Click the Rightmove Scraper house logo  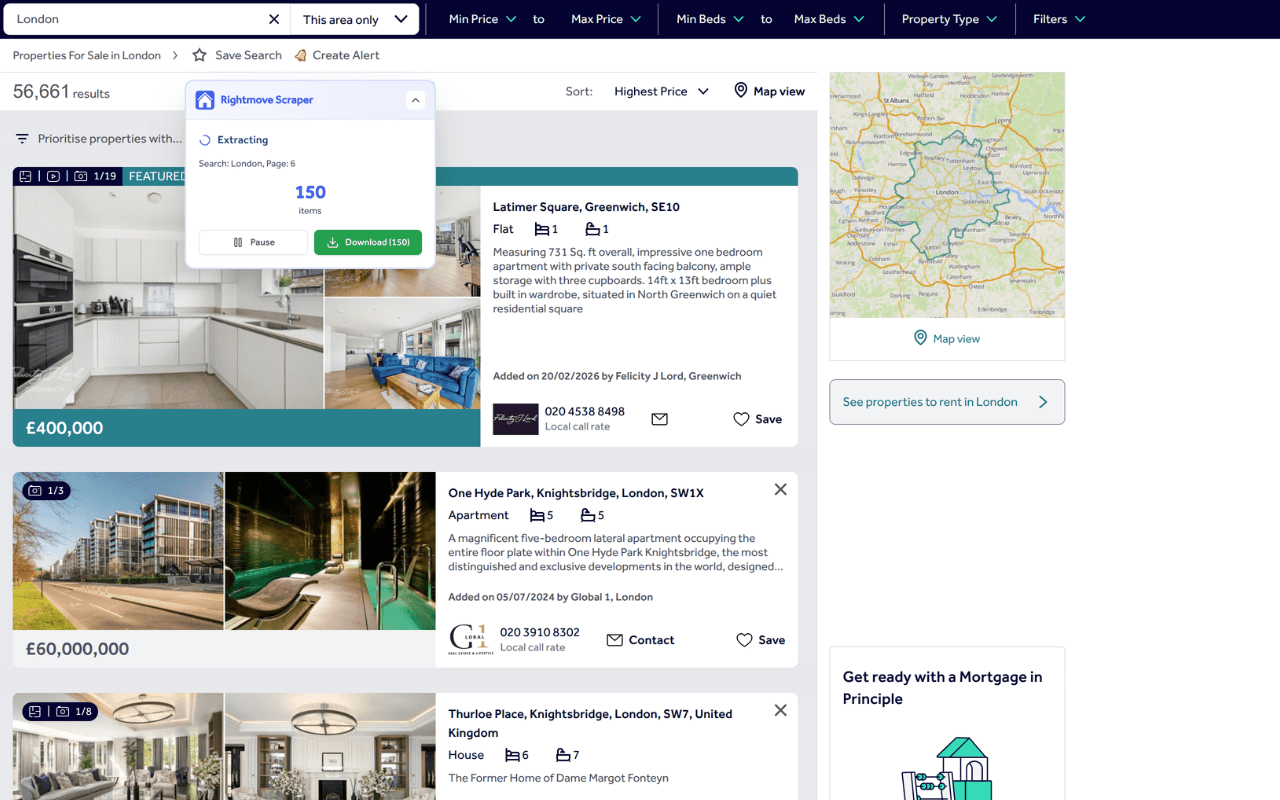205,100
